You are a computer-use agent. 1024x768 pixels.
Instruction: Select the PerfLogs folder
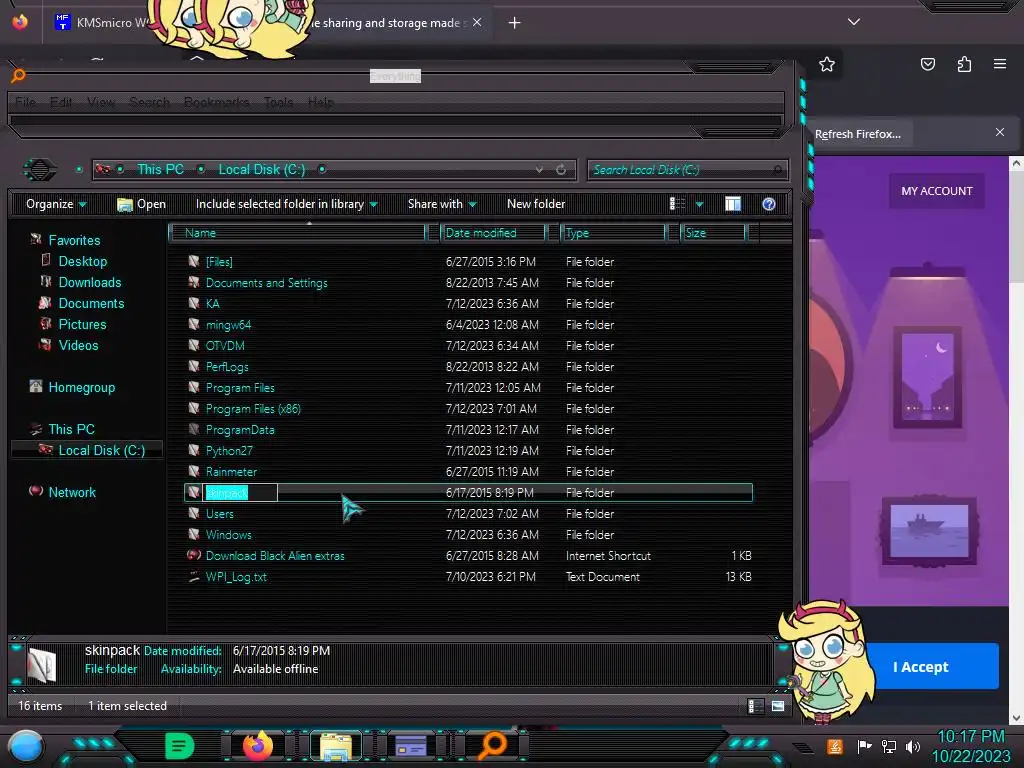coord(227,366)
